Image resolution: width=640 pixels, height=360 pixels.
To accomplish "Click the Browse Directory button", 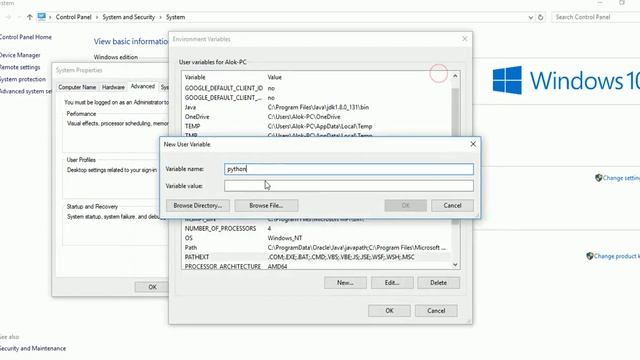I will point(198,206).
